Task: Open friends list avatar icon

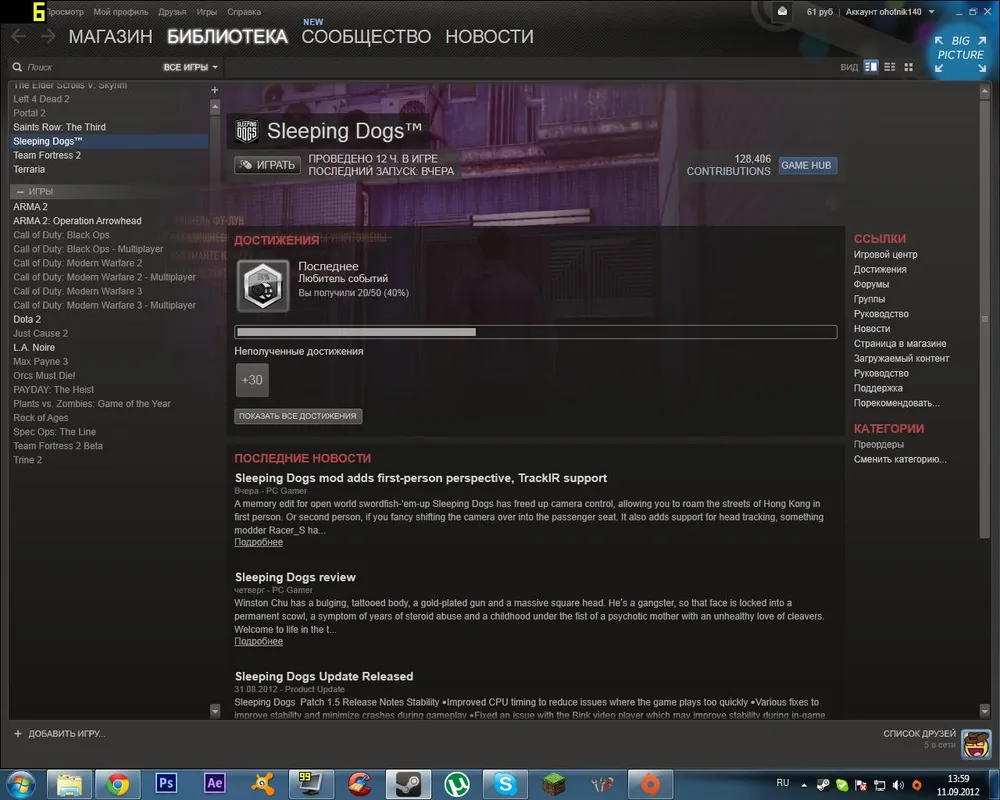Action: point(975,744)
